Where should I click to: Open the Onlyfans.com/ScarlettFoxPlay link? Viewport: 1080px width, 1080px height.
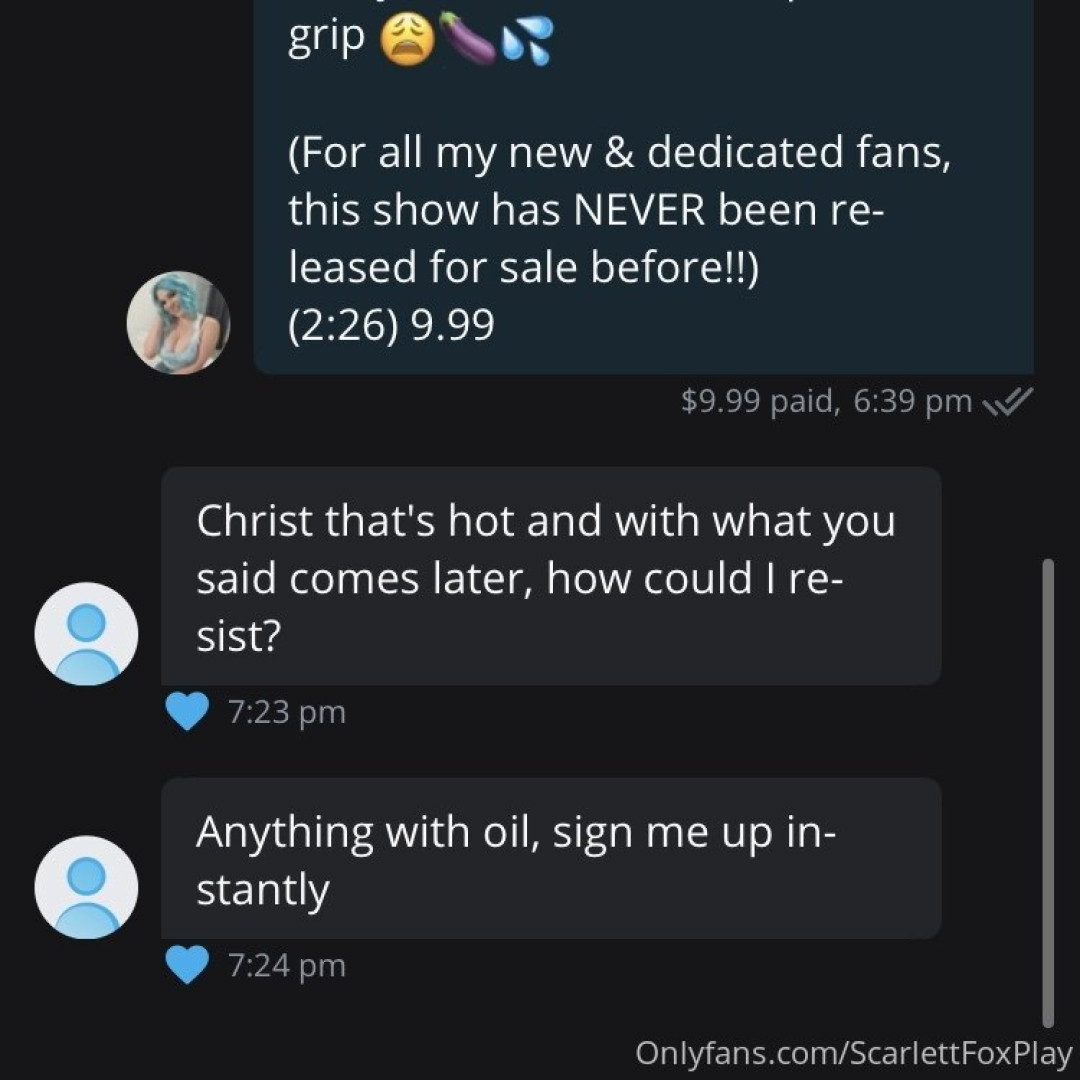point(853,1053)
